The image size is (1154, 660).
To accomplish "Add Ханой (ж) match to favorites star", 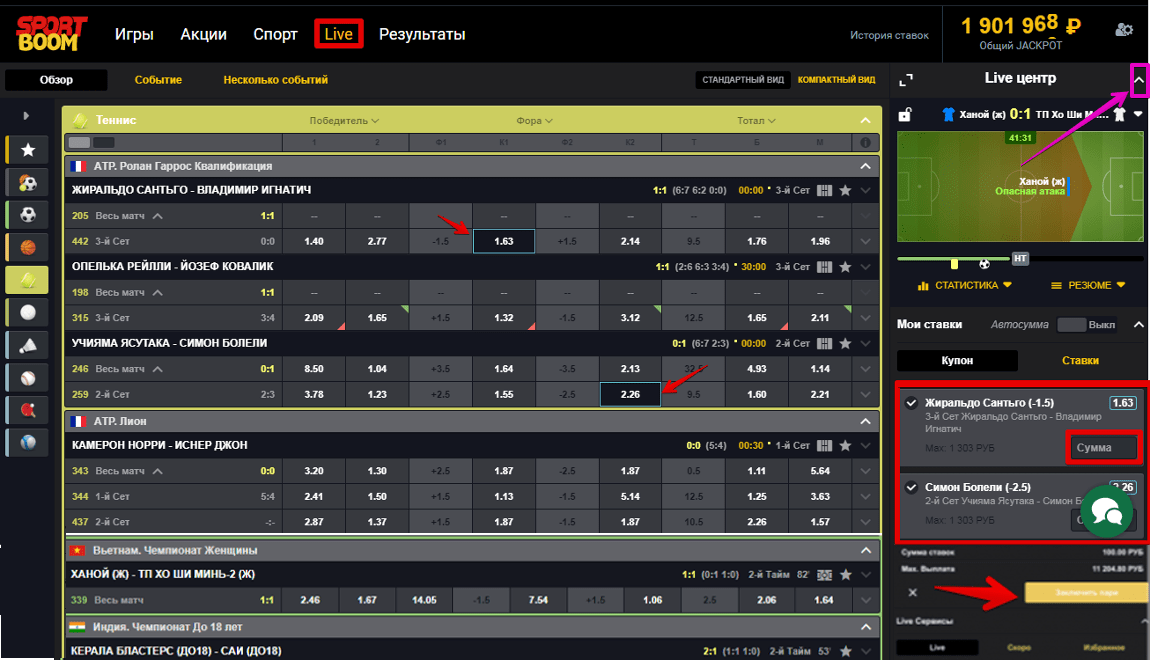I will [846, 574].
